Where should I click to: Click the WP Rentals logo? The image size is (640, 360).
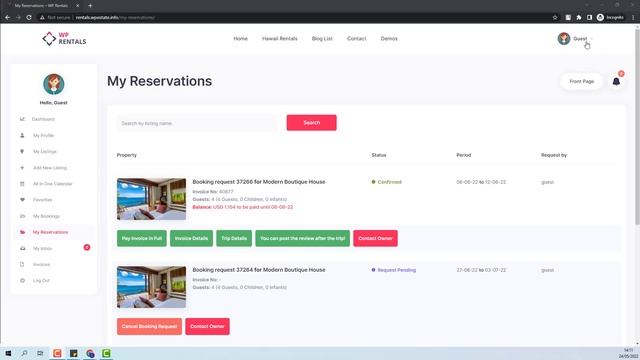[x=64, y=38]
